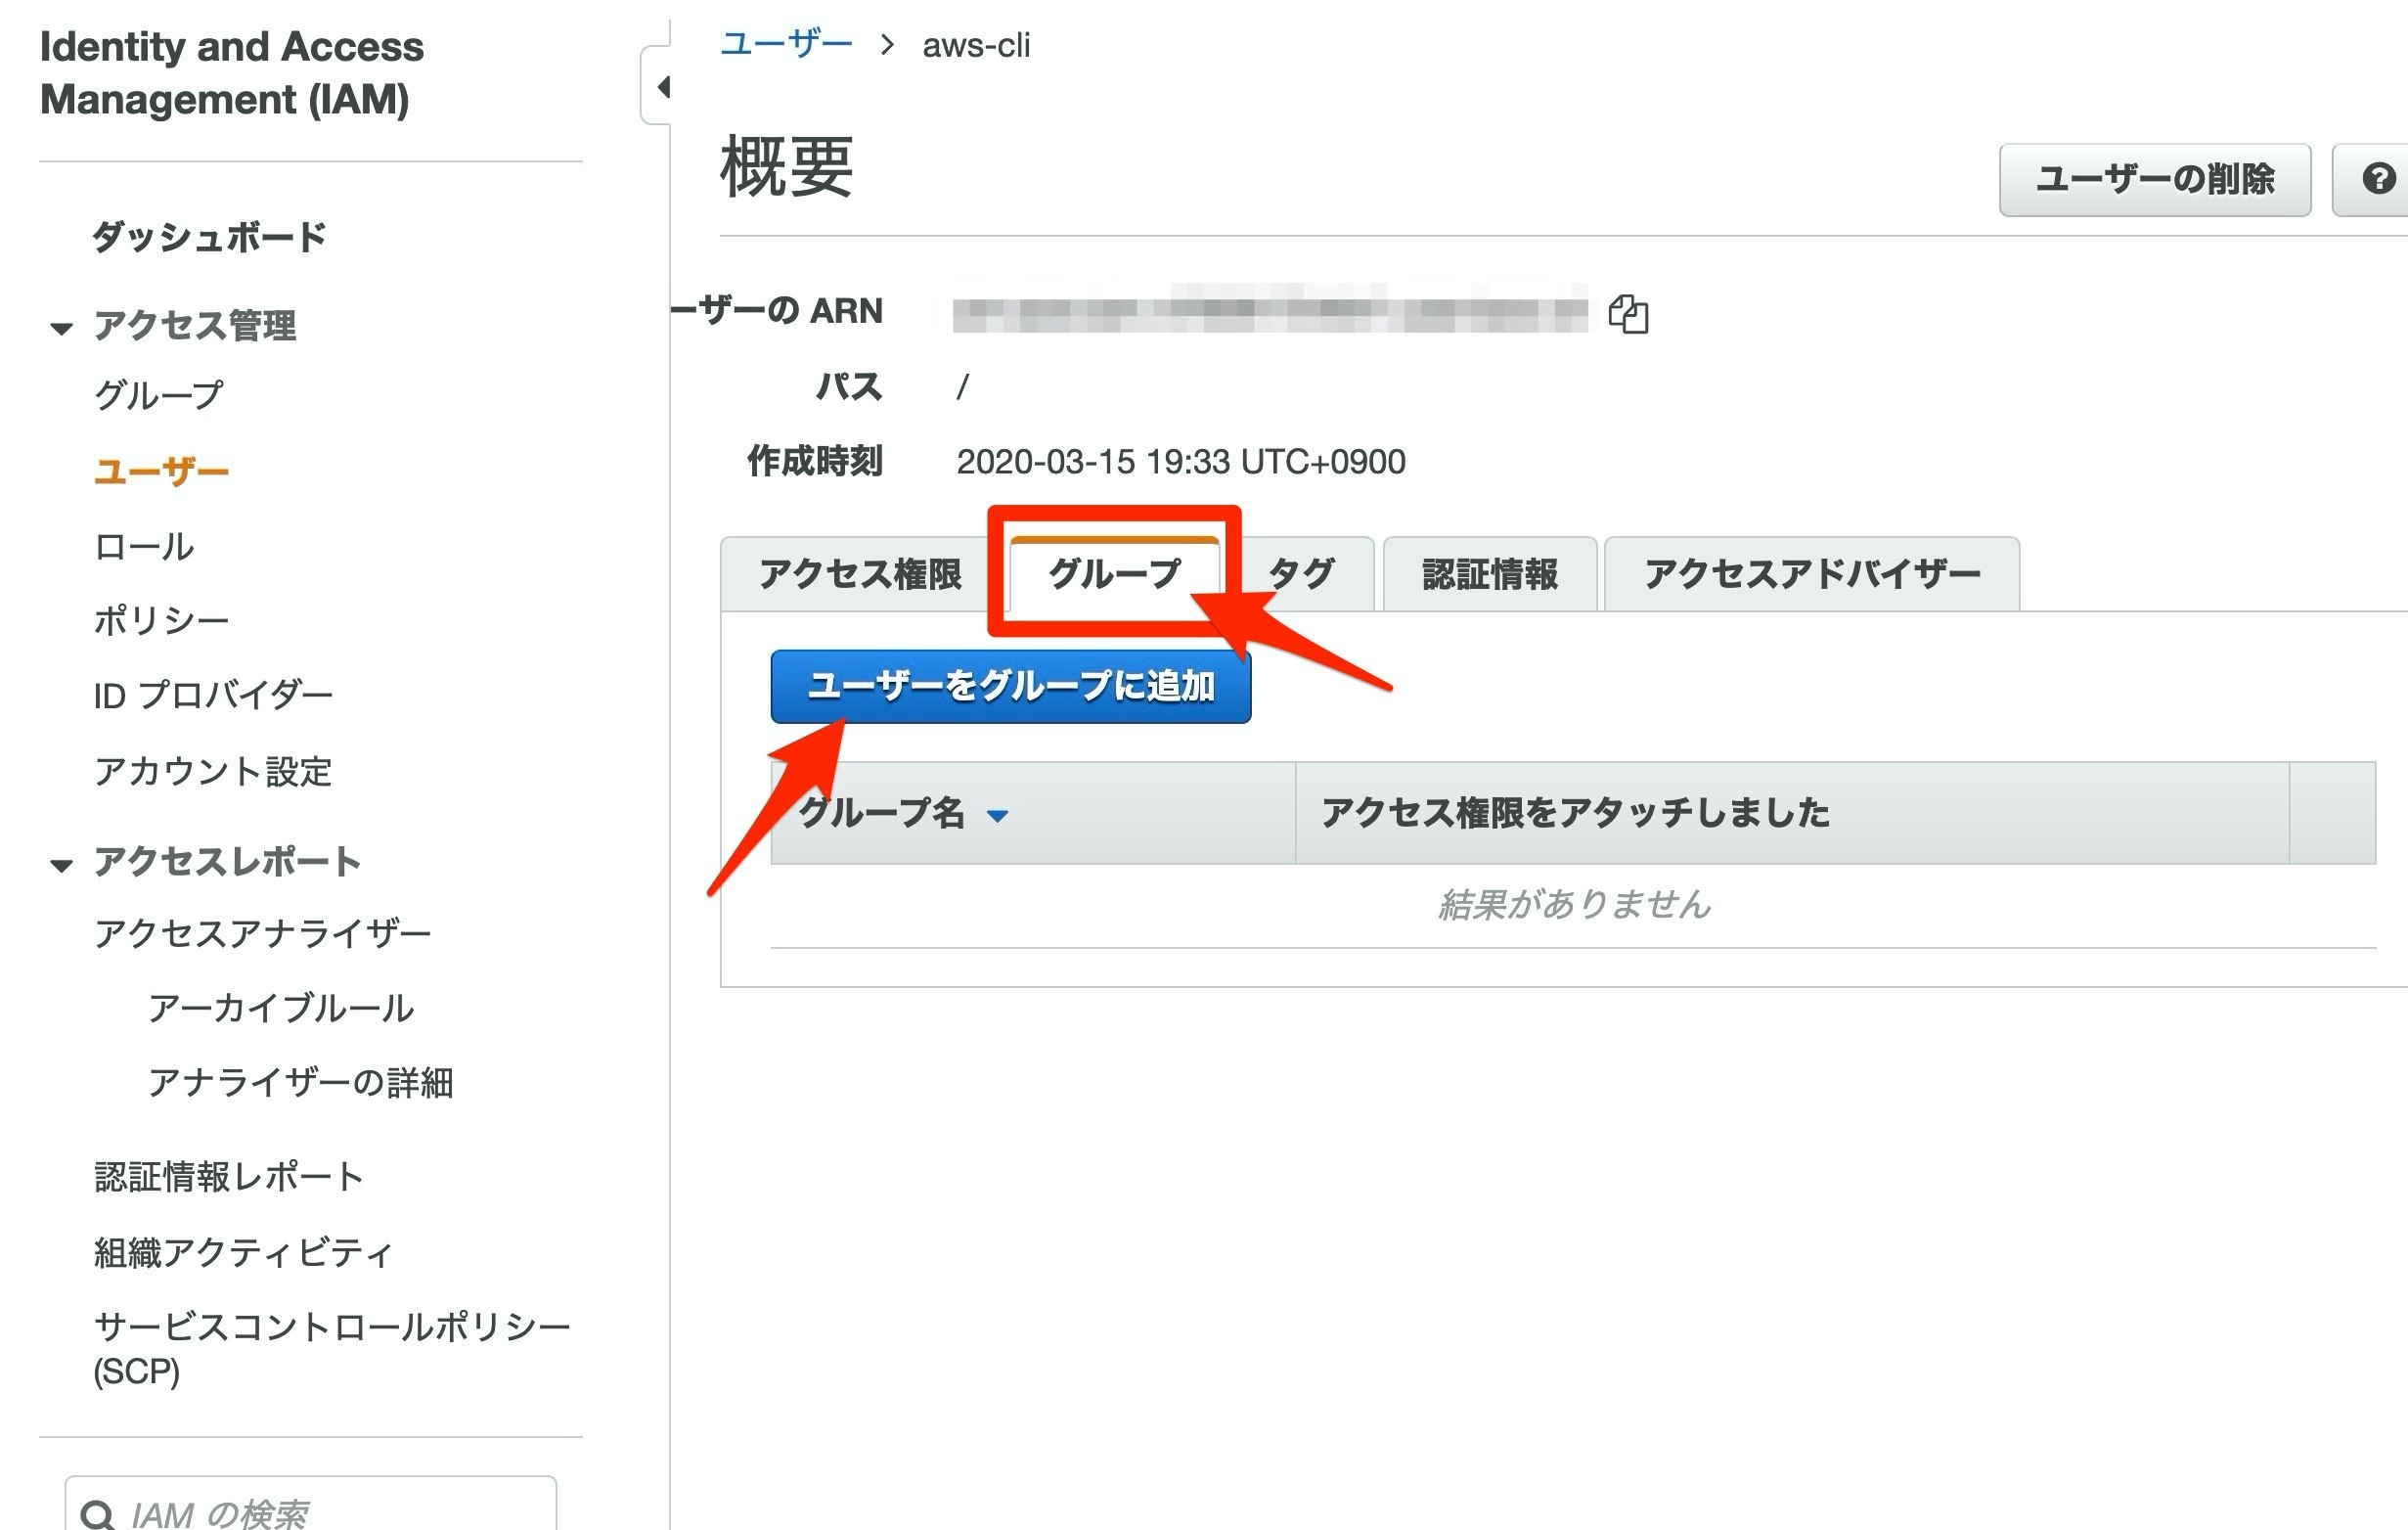The width and height of the screenshot is (2408, 1530).
Task: Open ID プロバイダー in the sidebar
Action: tap(213, 695)
